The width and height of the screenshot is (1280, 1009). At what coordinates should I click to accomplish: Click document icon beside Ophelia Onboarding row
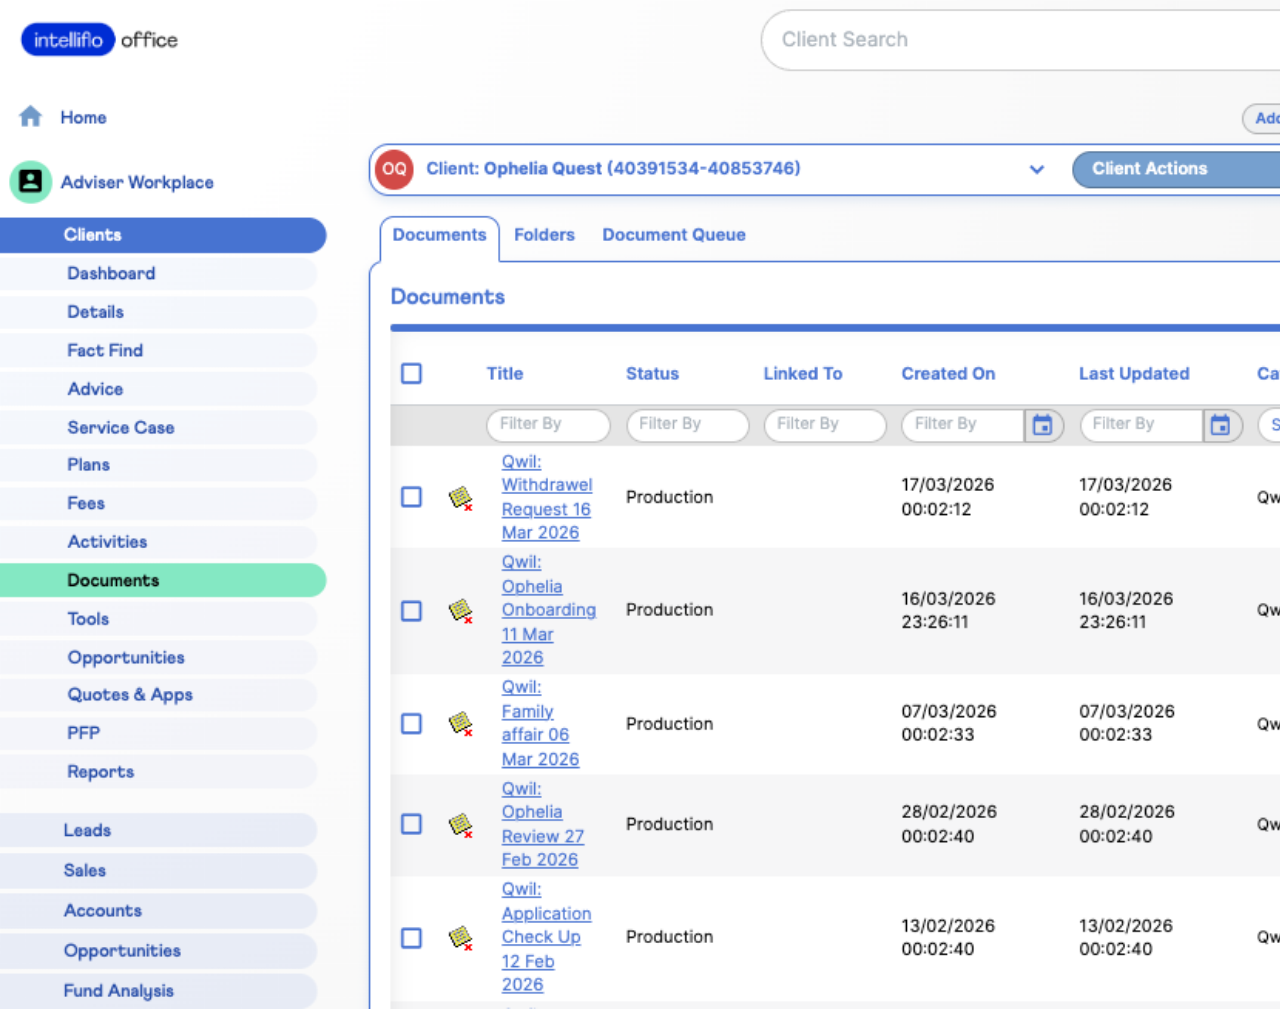pyautogui.click(x=460, y=611)
